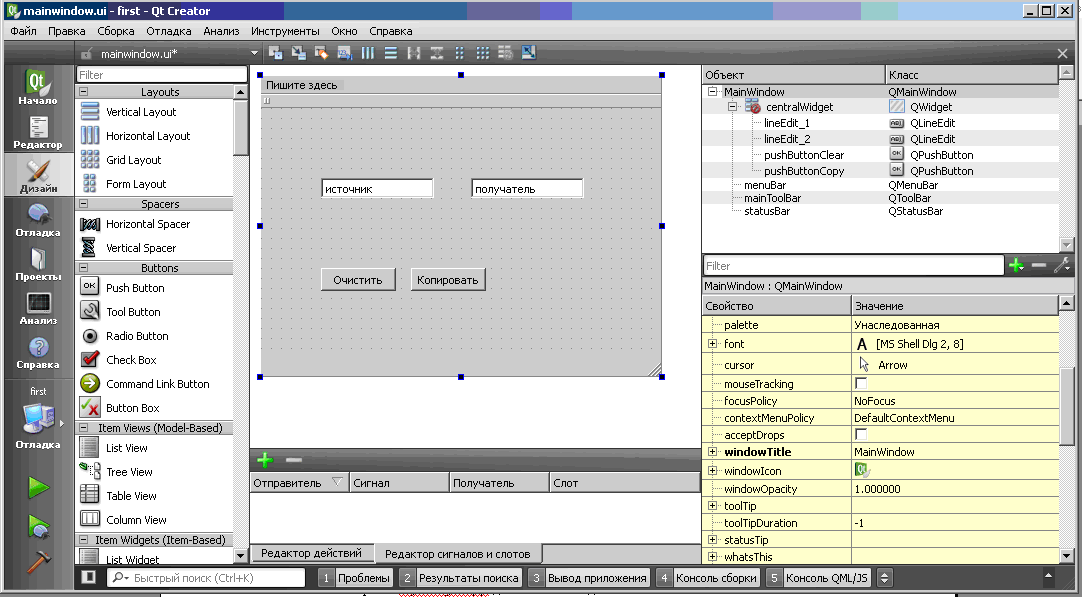Collapse the Layouts widget group
Screen dimensions: 1082x597
pos(83,92)
